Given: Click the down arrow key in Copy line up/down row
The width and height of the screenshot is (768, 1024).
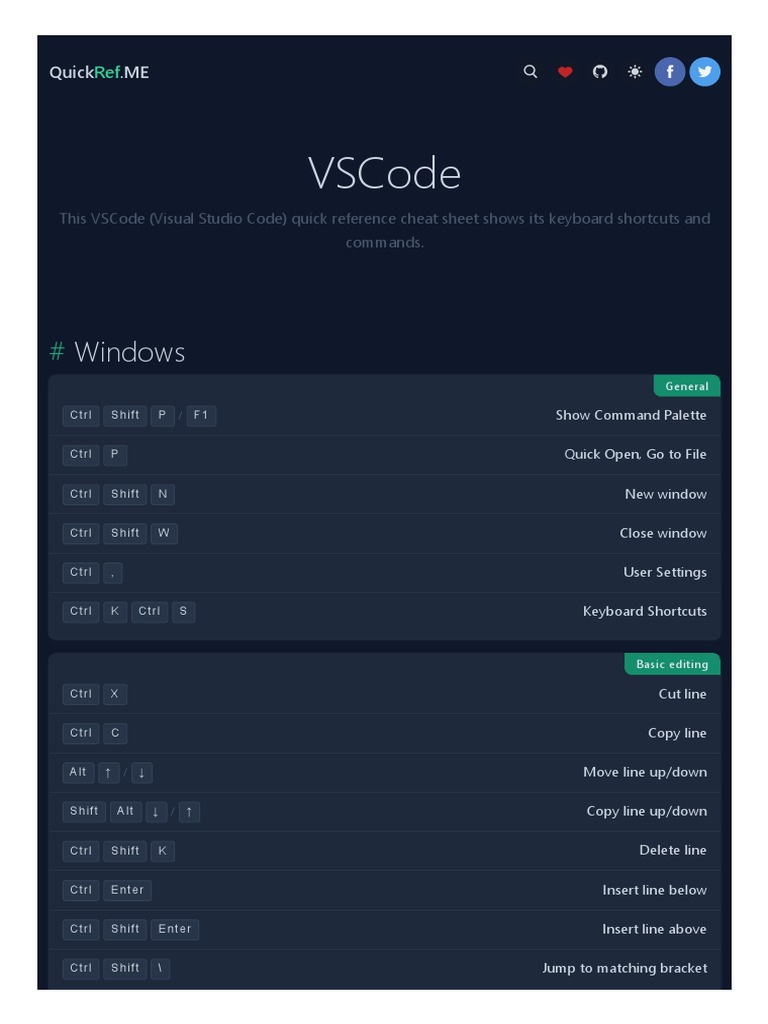Looking at the screenshot, I should click(x=156, y=811).
